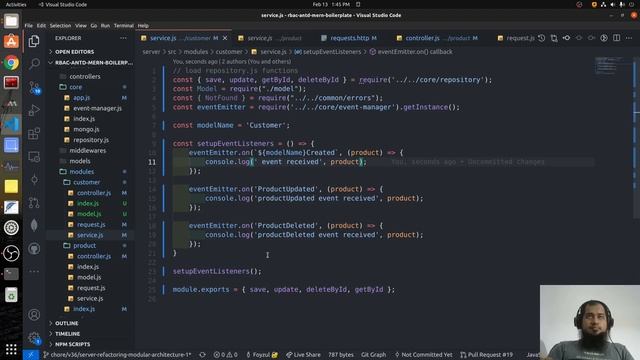Expand the Outline section

pyautogui.click(x=67, y=323)
